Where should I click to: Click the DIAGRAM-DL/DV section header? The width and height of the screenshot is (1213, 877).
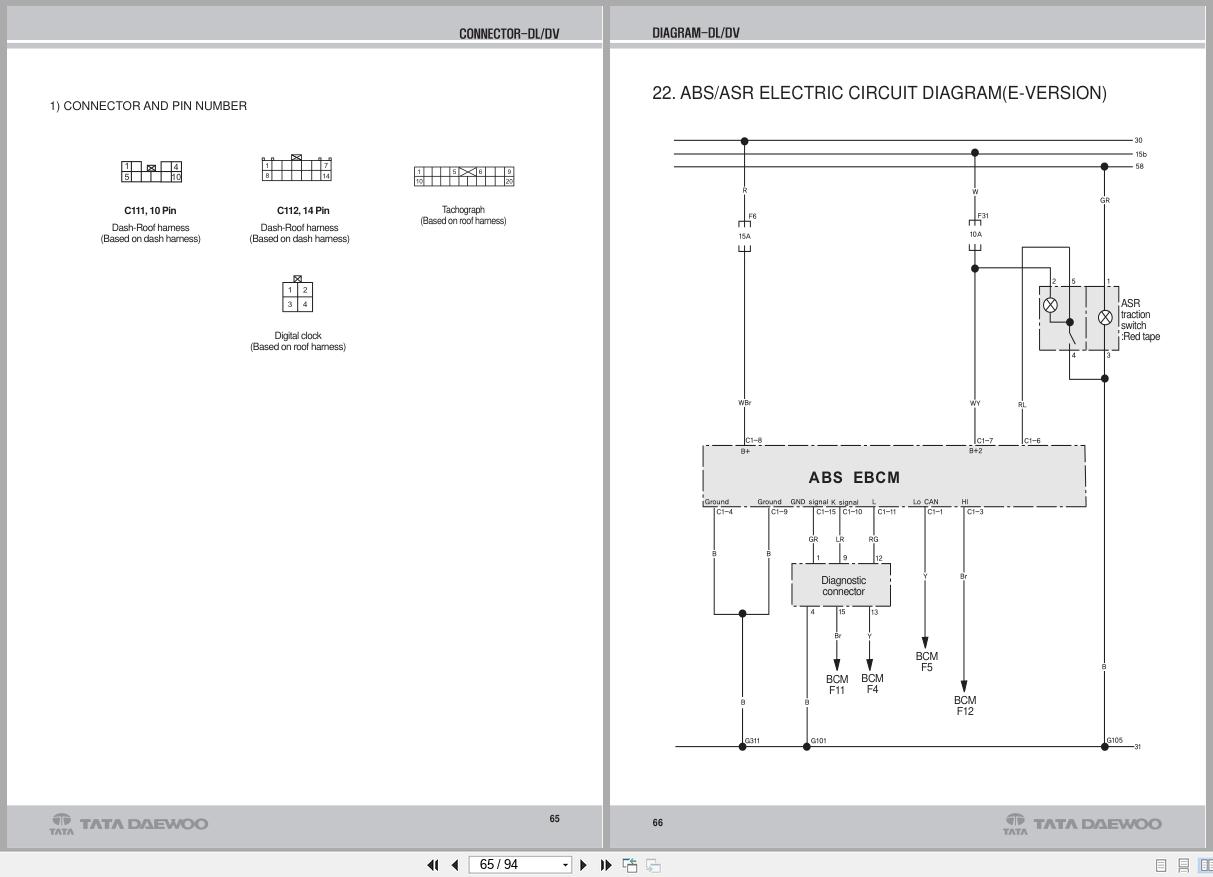[697, 31]
